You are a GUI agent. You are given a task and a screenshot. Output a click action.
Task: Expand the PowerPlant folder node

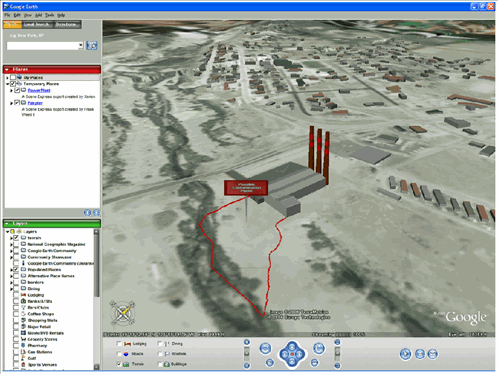click(x=11, y=90)
